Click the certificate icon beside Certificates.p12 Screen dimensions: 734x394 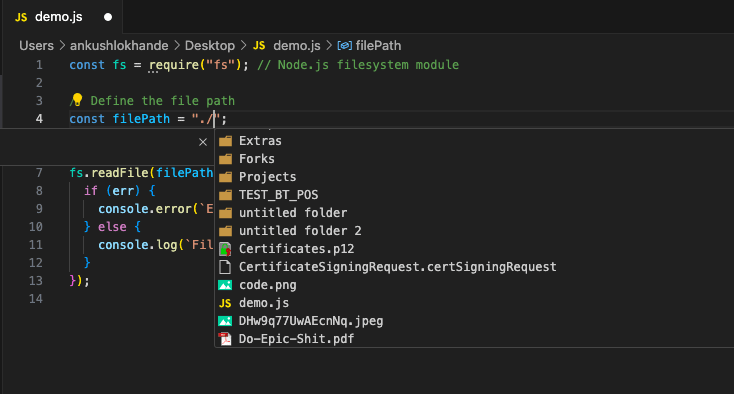225,249
